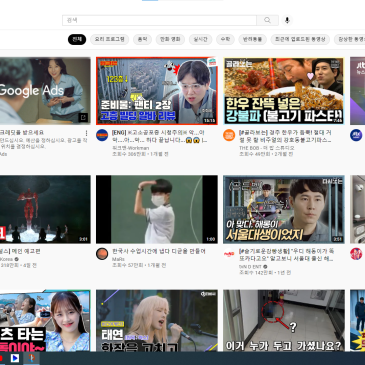Focus the 검색 search input field
This screenshot has width=365, height=365.
click(x=159, y=20)
